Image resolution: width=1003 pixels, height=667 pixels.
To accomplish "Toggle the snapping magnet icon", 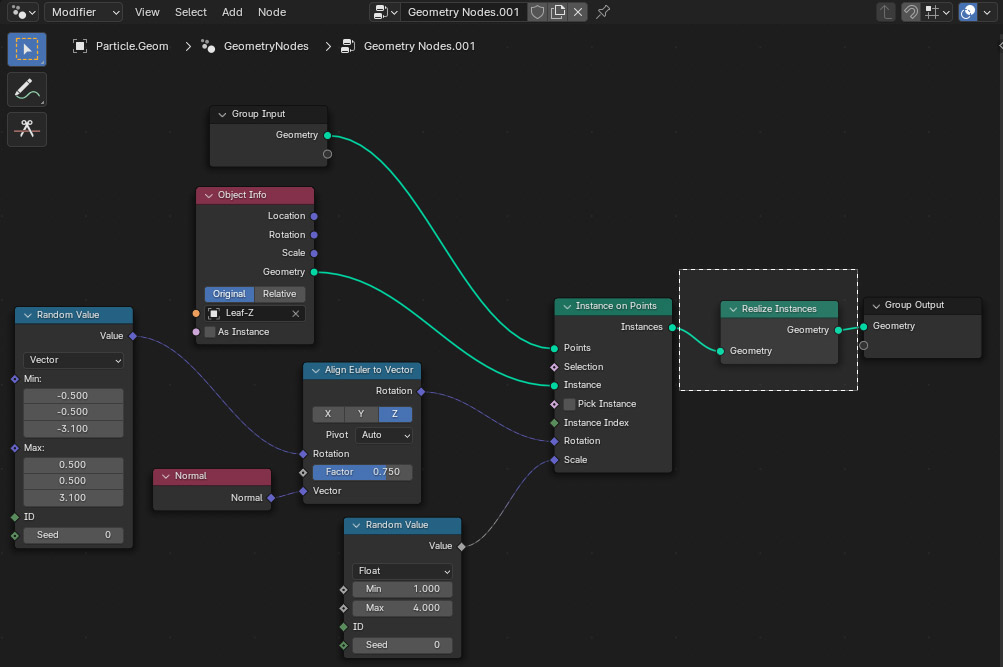I will 911,12.
